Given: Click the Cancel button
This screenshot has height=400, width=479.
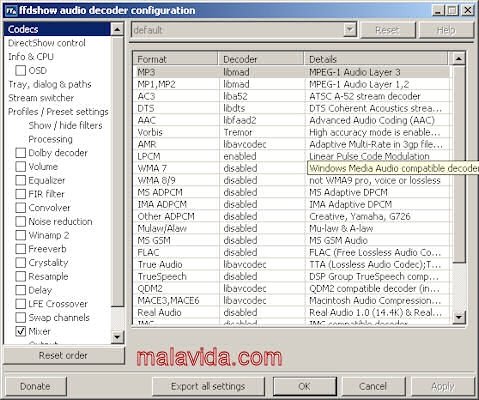Looking at the screenshot, I should pyautogui.click(x=373, y=386).
